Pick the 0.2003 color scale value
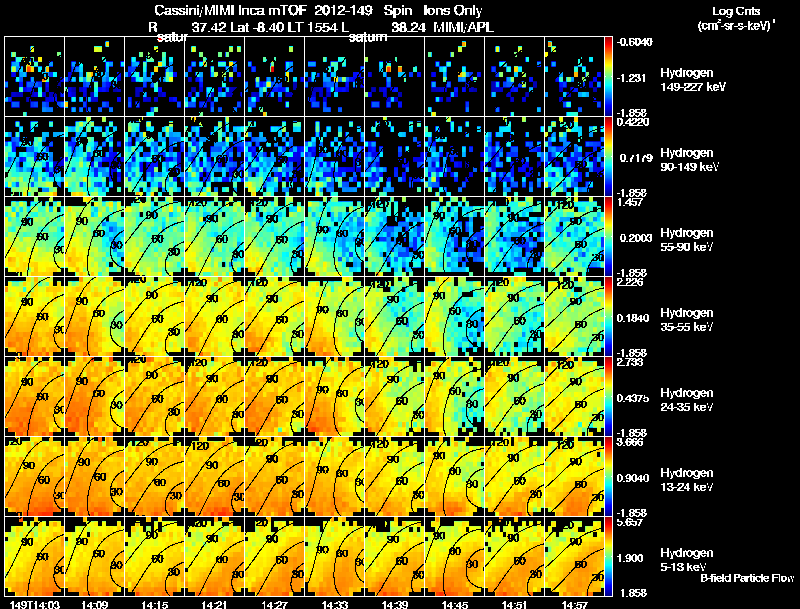Viewport: 800px width, 609px height. (x=634, y=238)
